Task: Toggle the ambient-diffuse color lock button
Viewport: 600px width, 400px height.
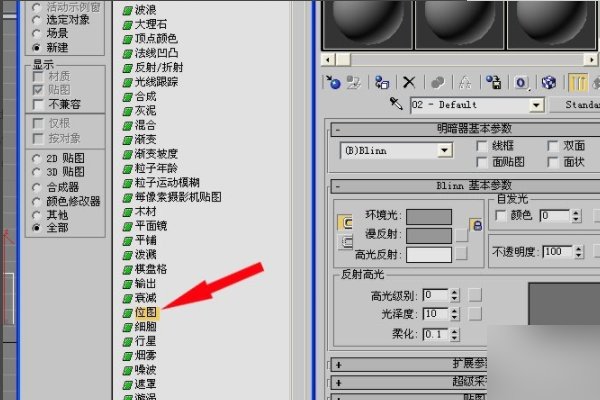Action: [x=345, y=222]
